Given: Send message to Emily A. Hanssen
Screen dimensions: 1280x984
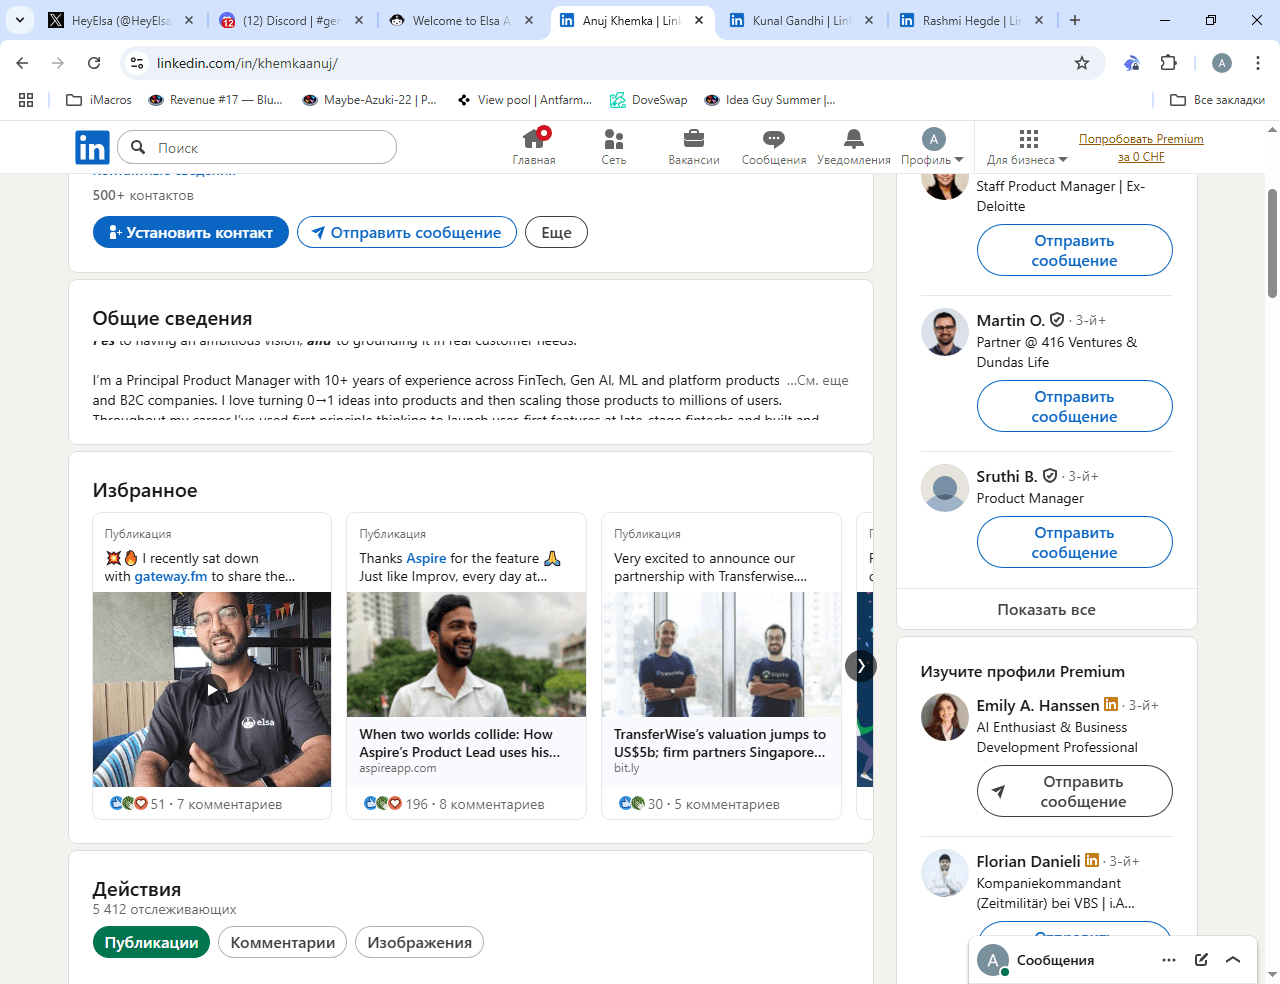Looking at the screenshot, I should click(x=1074, y=791).
